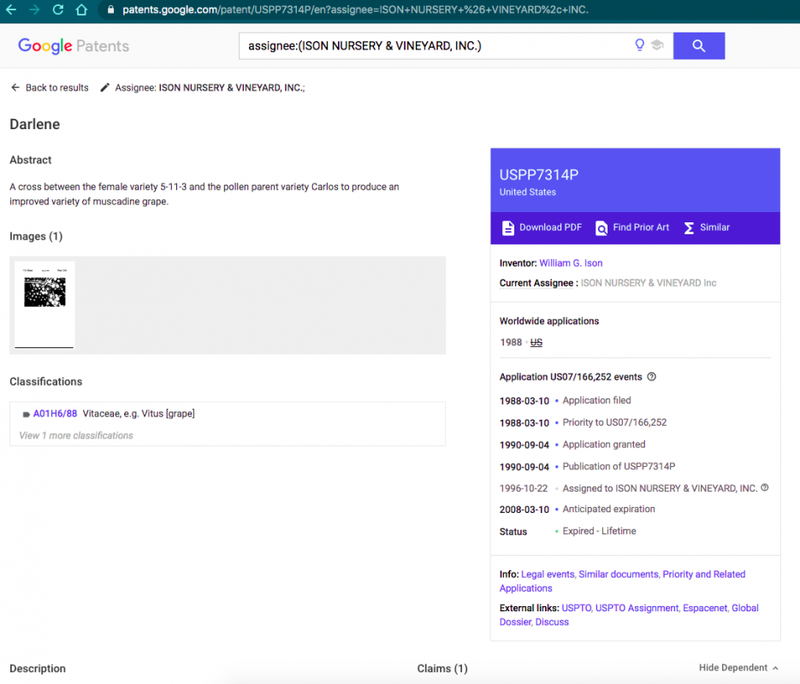
Task: Click info icon beside Assigned to ISON NURSERY
Action: 764,488
